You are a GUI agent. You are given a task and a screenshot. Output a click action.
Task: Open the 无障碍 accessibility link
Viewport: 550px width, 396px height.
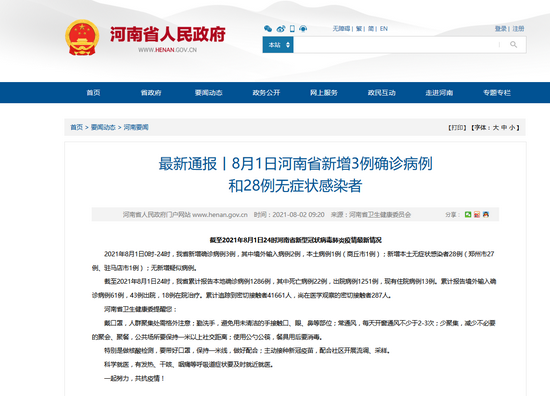341,29
